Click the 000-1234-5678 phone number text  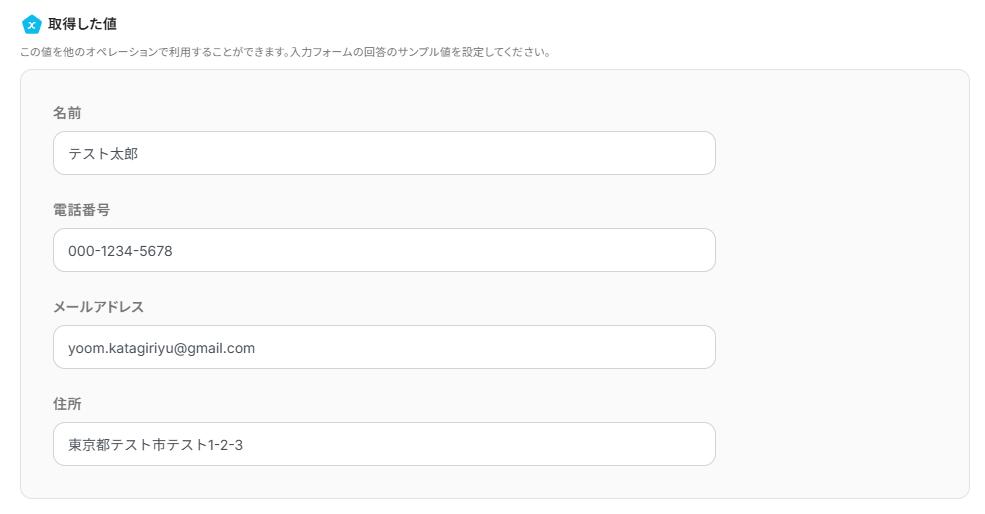click(120, 251)
